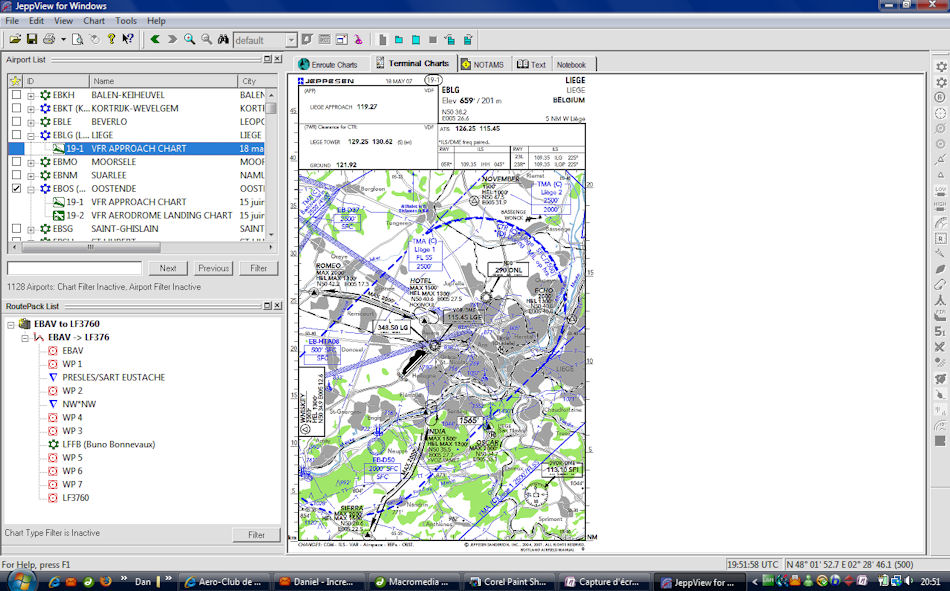Collapse the EBLG Liege tree node
950x591 pixels.
(31, 135)
